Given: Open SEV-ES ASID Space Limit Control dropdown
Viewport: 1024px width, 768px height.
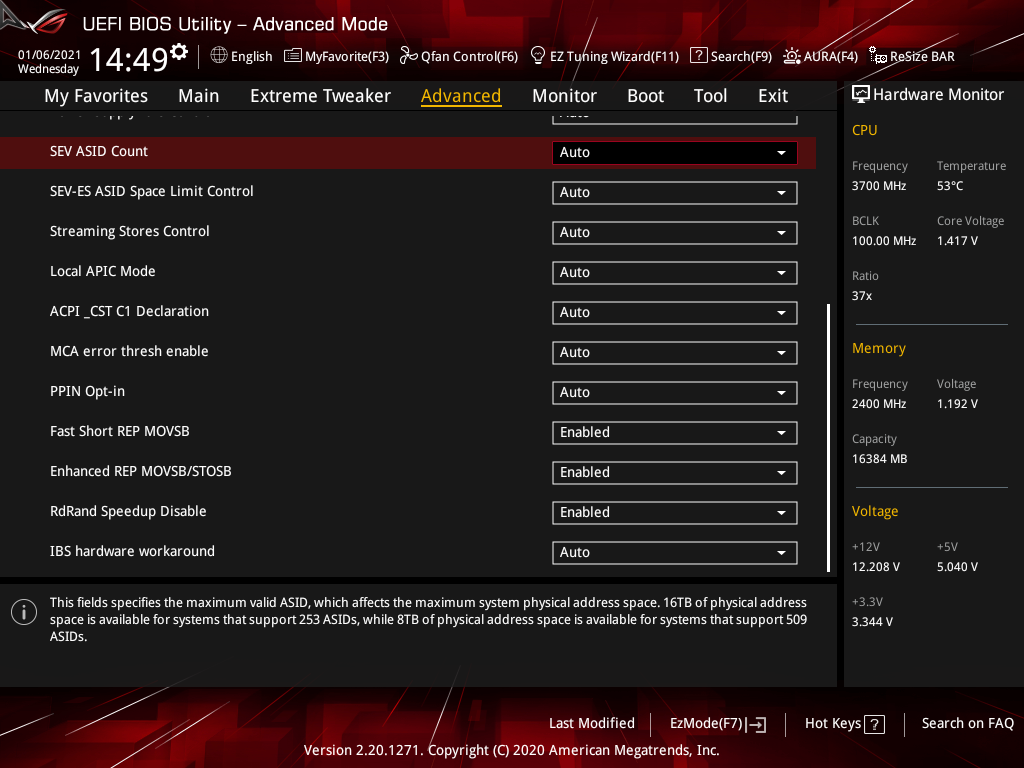Looking at the screenshot, I should click(675, 193).
